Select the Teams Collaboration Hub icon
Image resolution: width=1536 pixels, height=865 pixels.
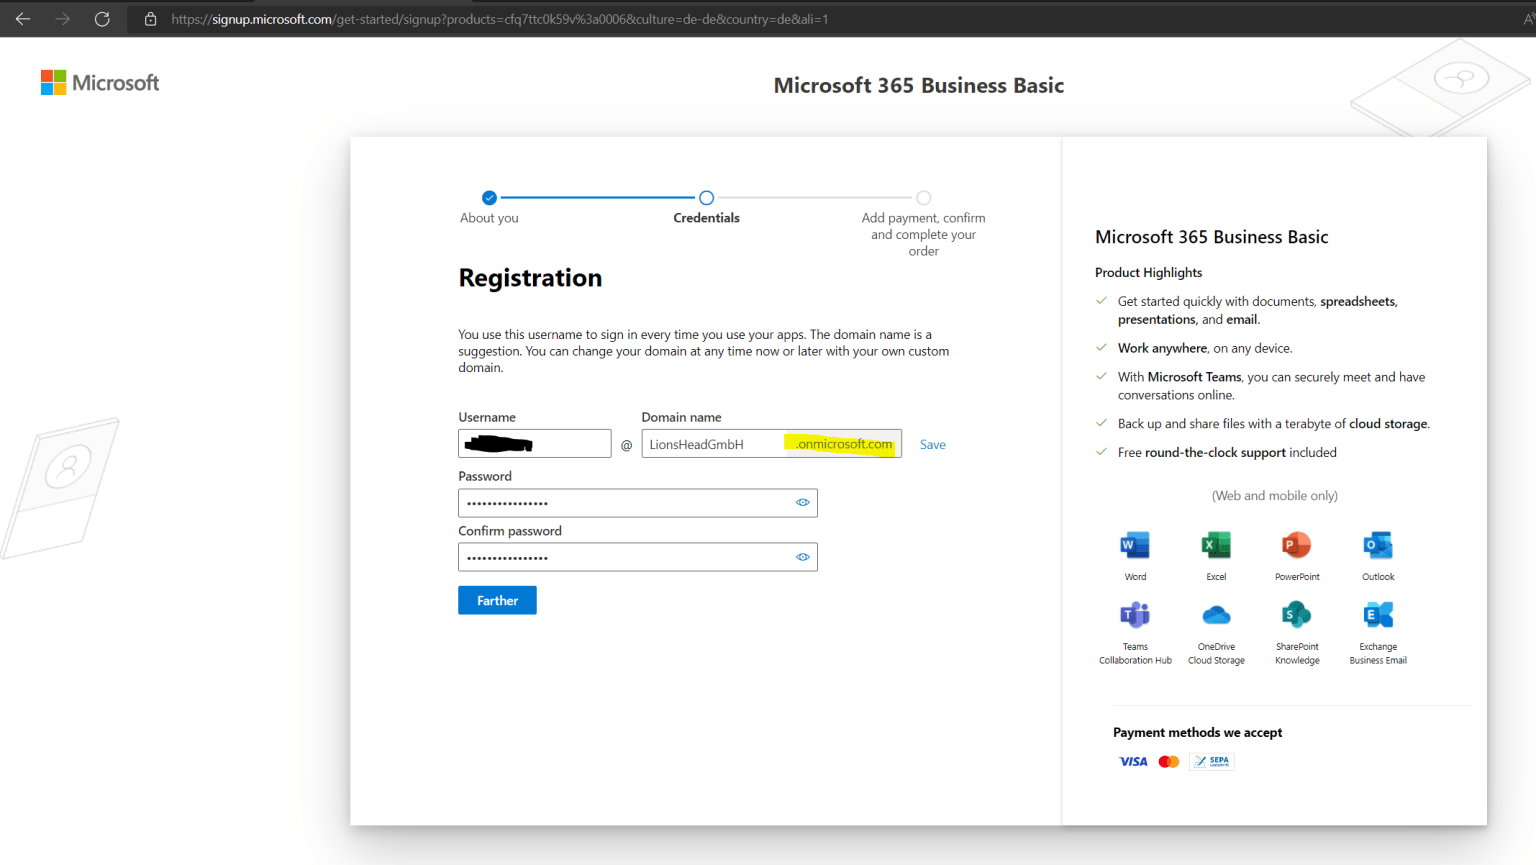[x=1135, y=614]
